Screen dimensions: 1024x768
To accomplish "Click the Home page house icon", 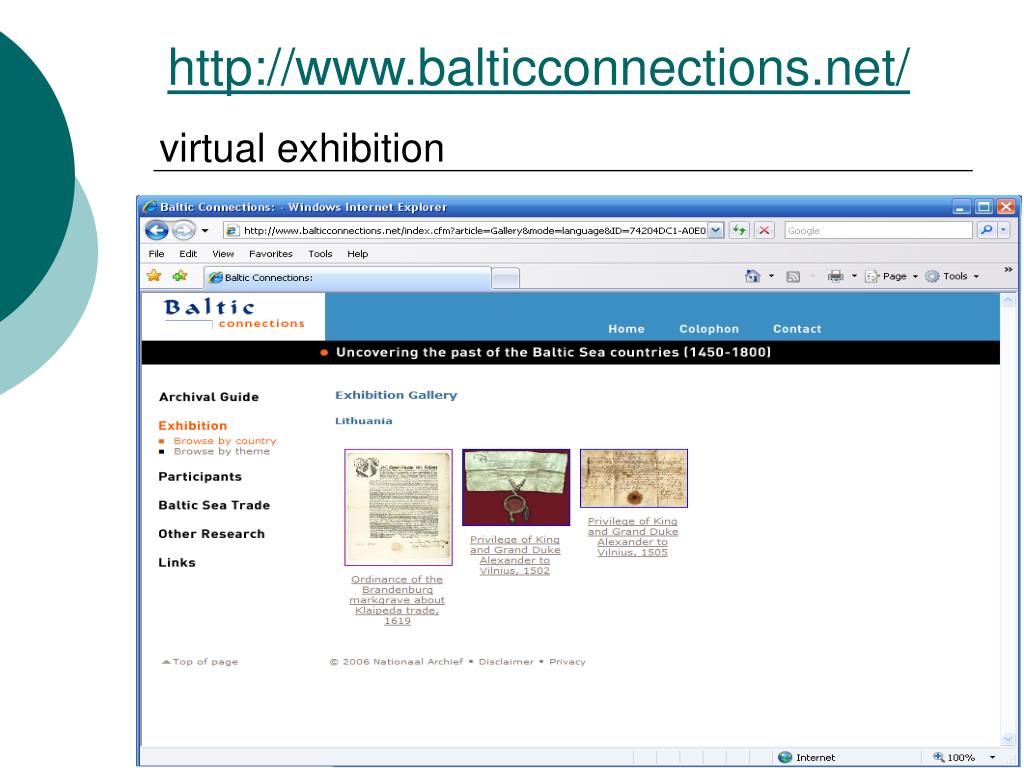I will coord(753,276).
